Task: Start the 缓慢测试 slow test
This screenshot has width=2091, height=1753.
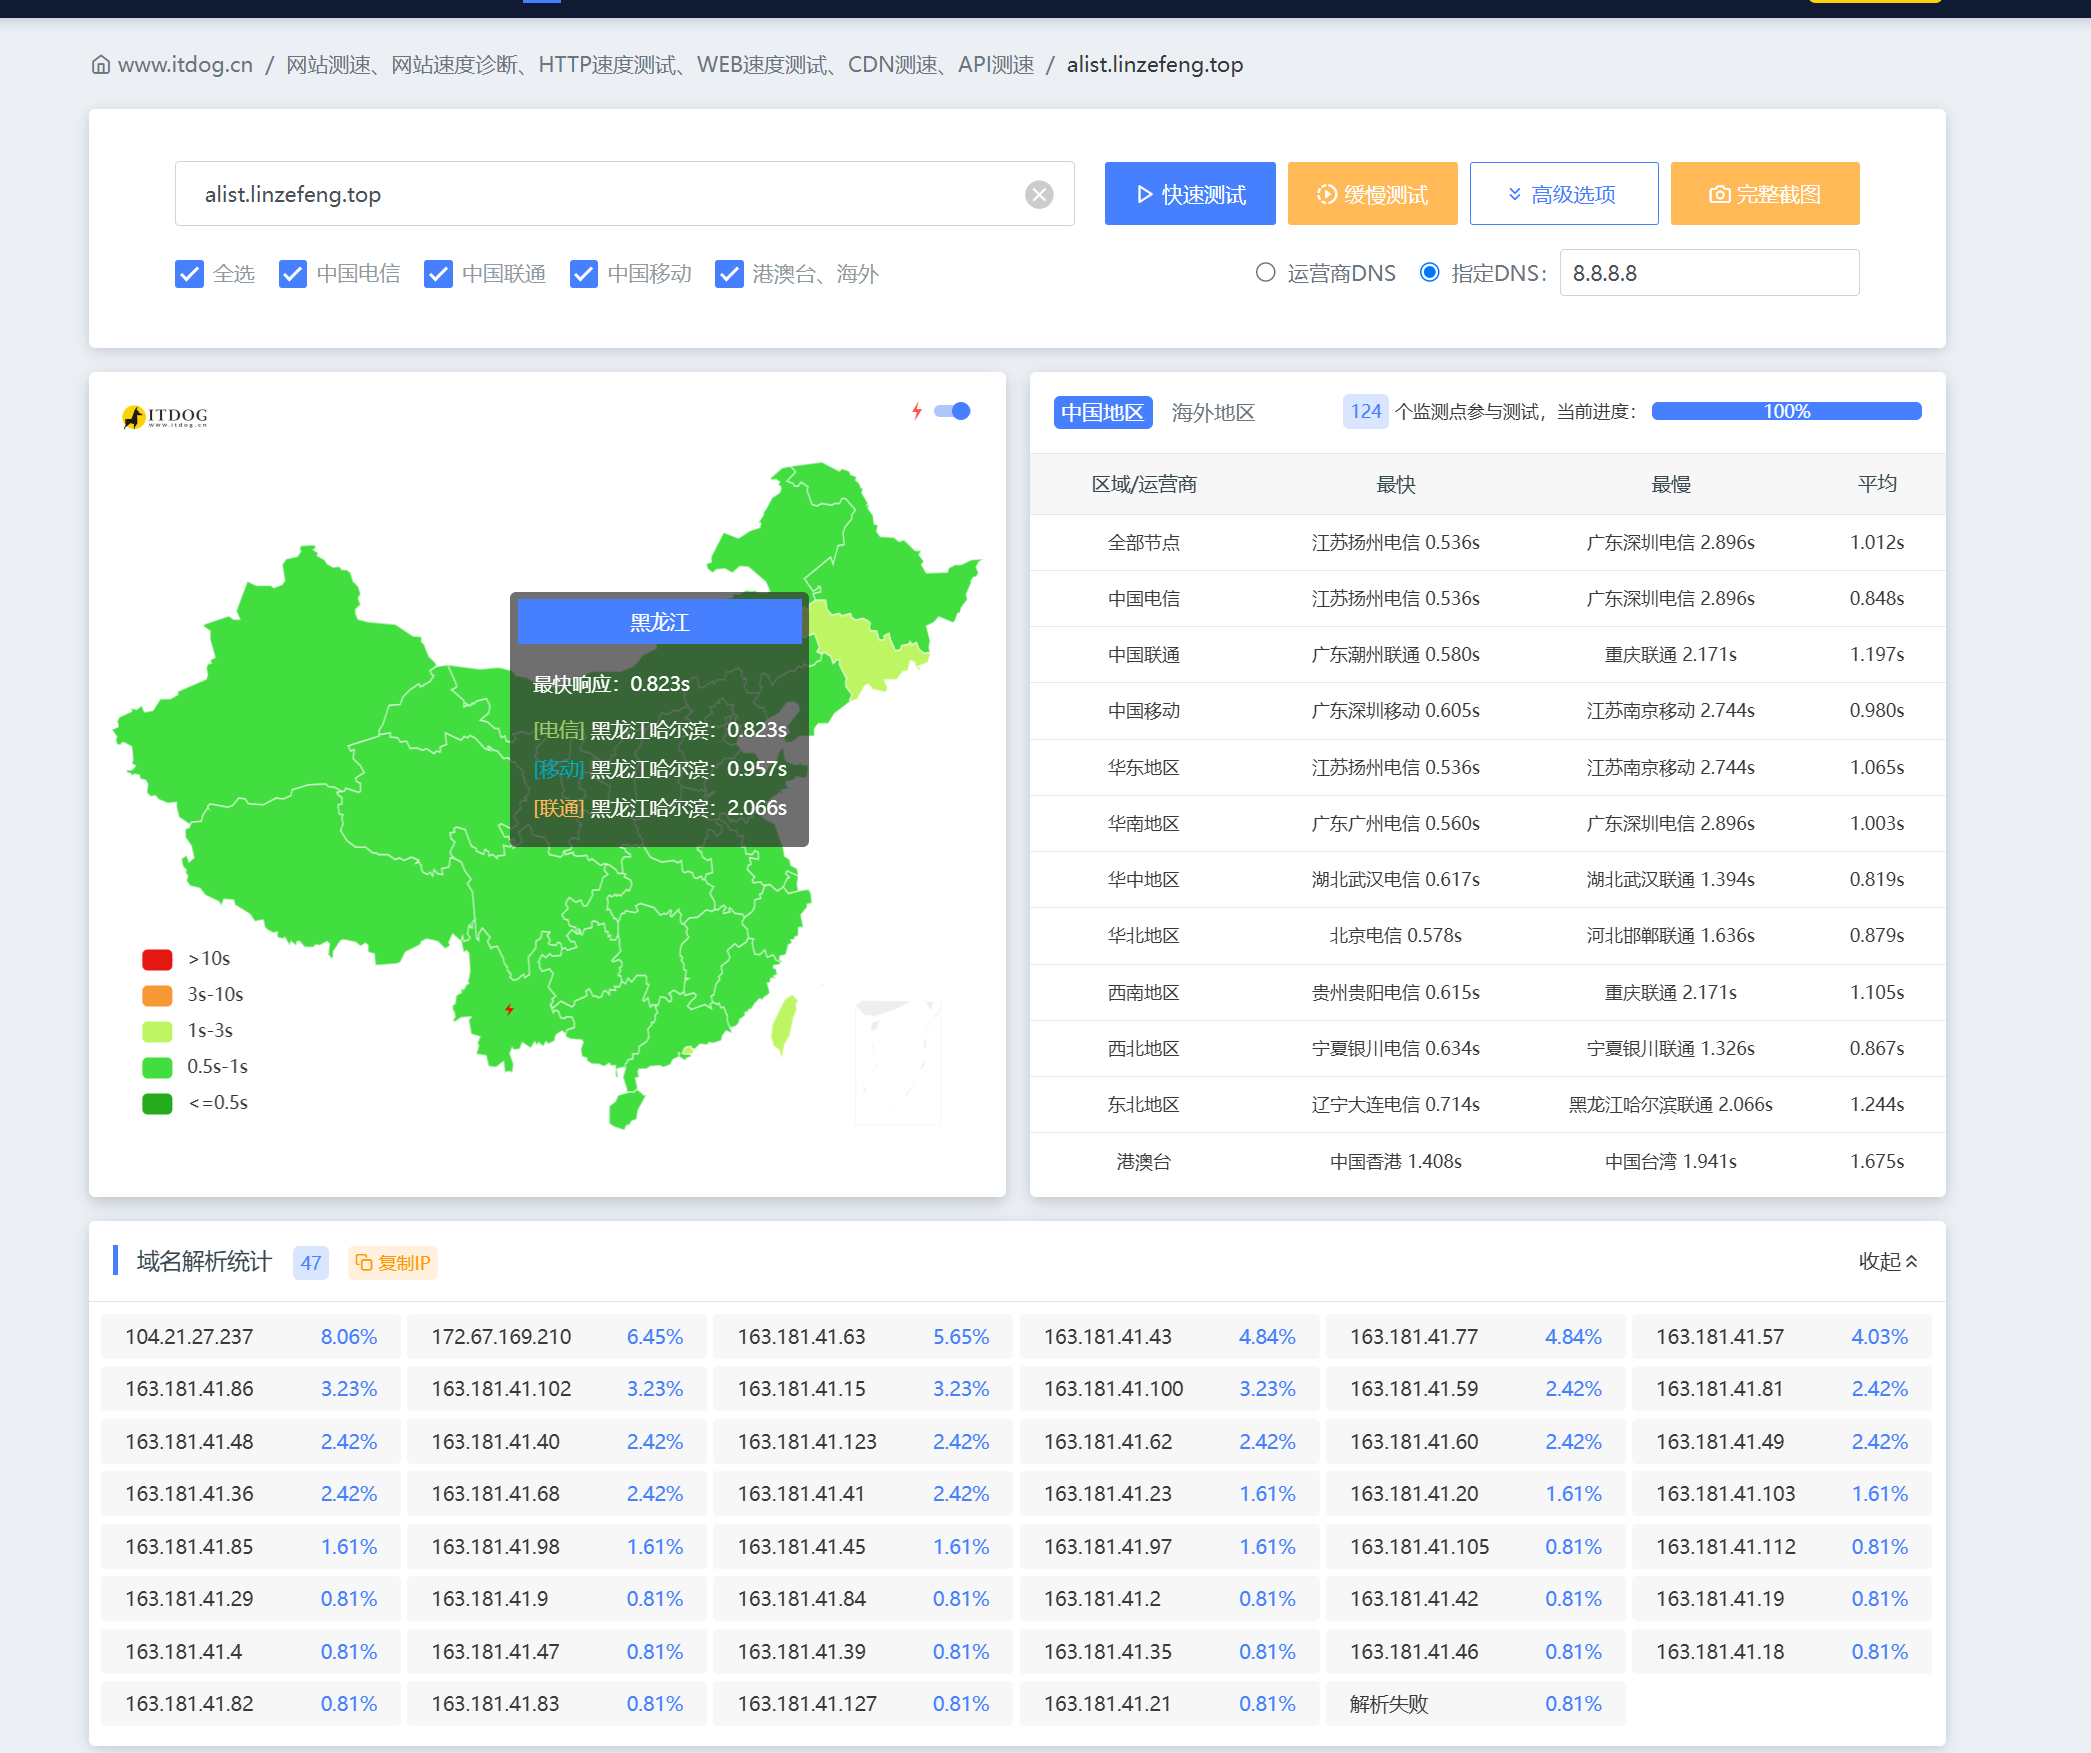Action: [x=1372, y=194]
